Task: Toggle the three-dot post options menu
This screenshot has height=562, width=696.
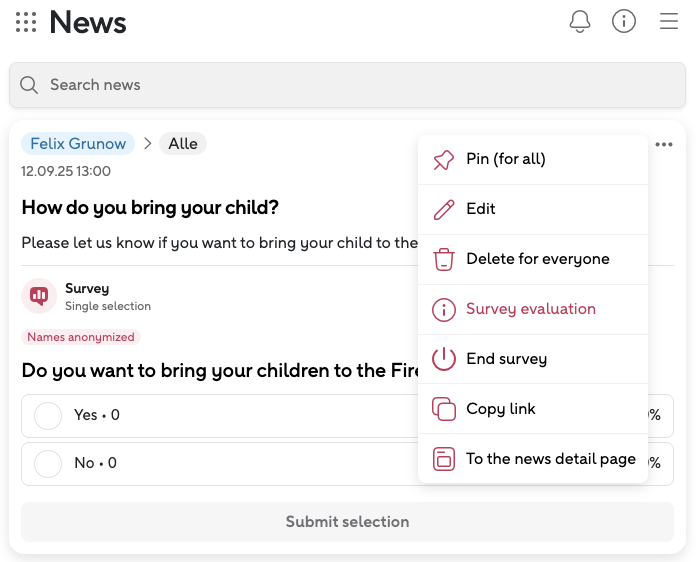Action: (x=664, y=145)
